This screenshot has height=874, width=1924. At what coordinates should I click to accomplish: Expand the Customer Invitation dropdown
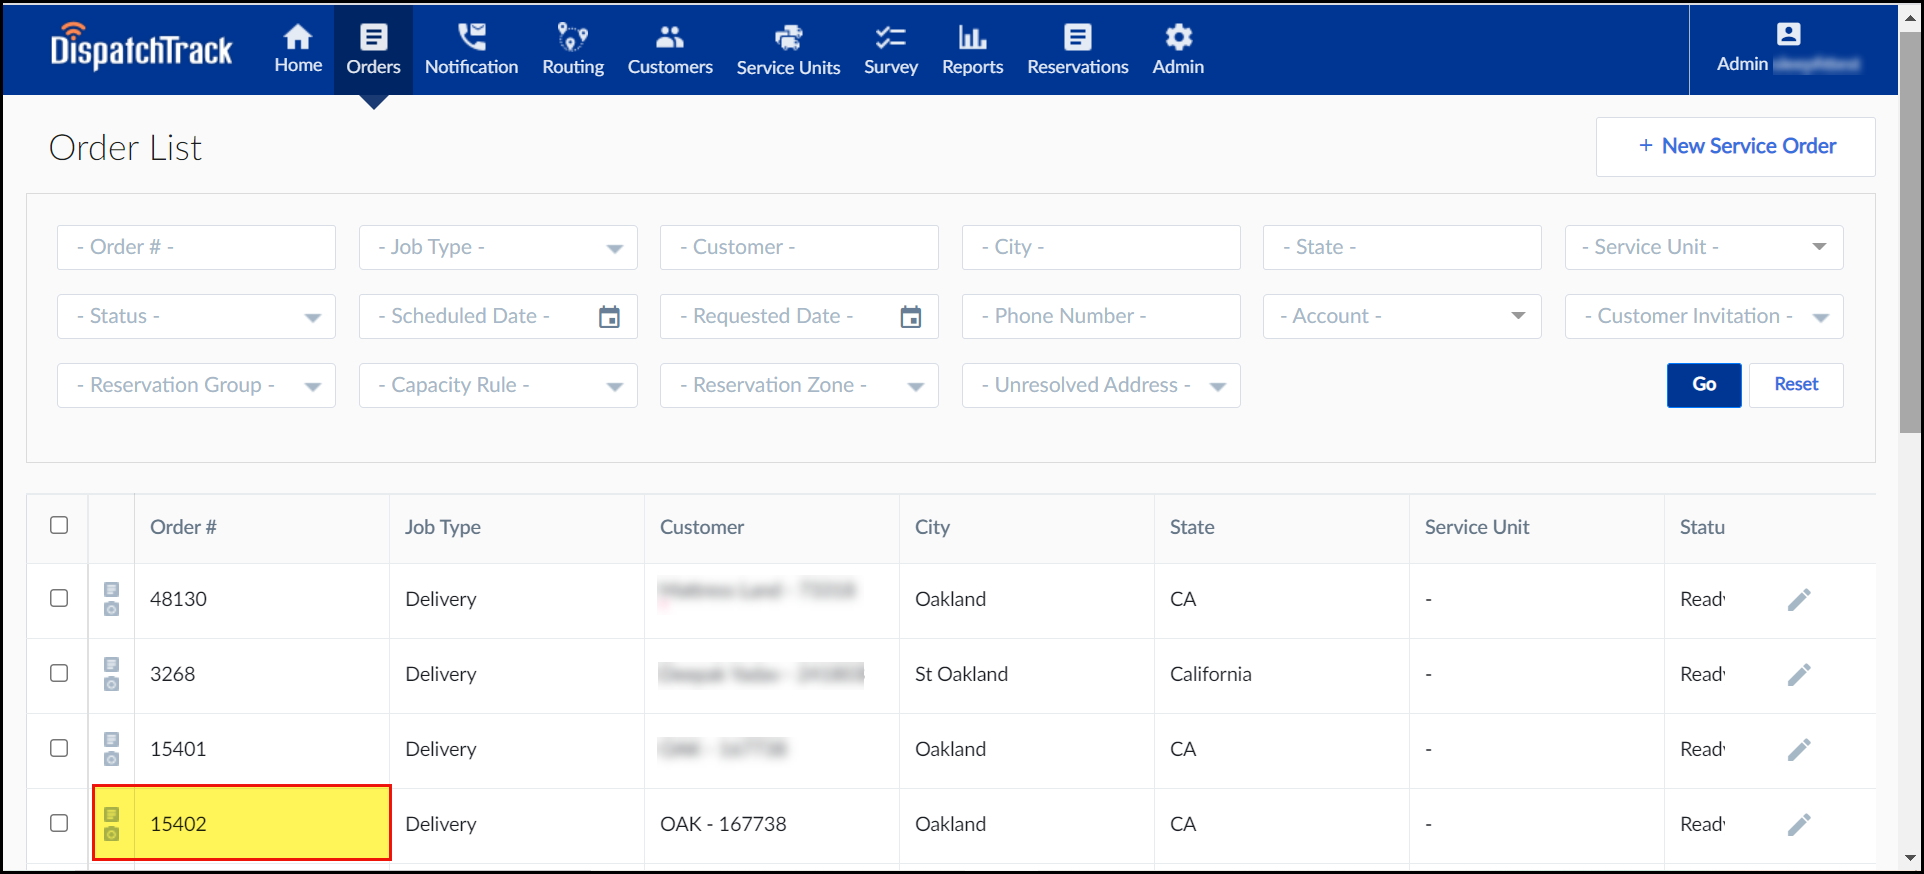point(1704,316)
